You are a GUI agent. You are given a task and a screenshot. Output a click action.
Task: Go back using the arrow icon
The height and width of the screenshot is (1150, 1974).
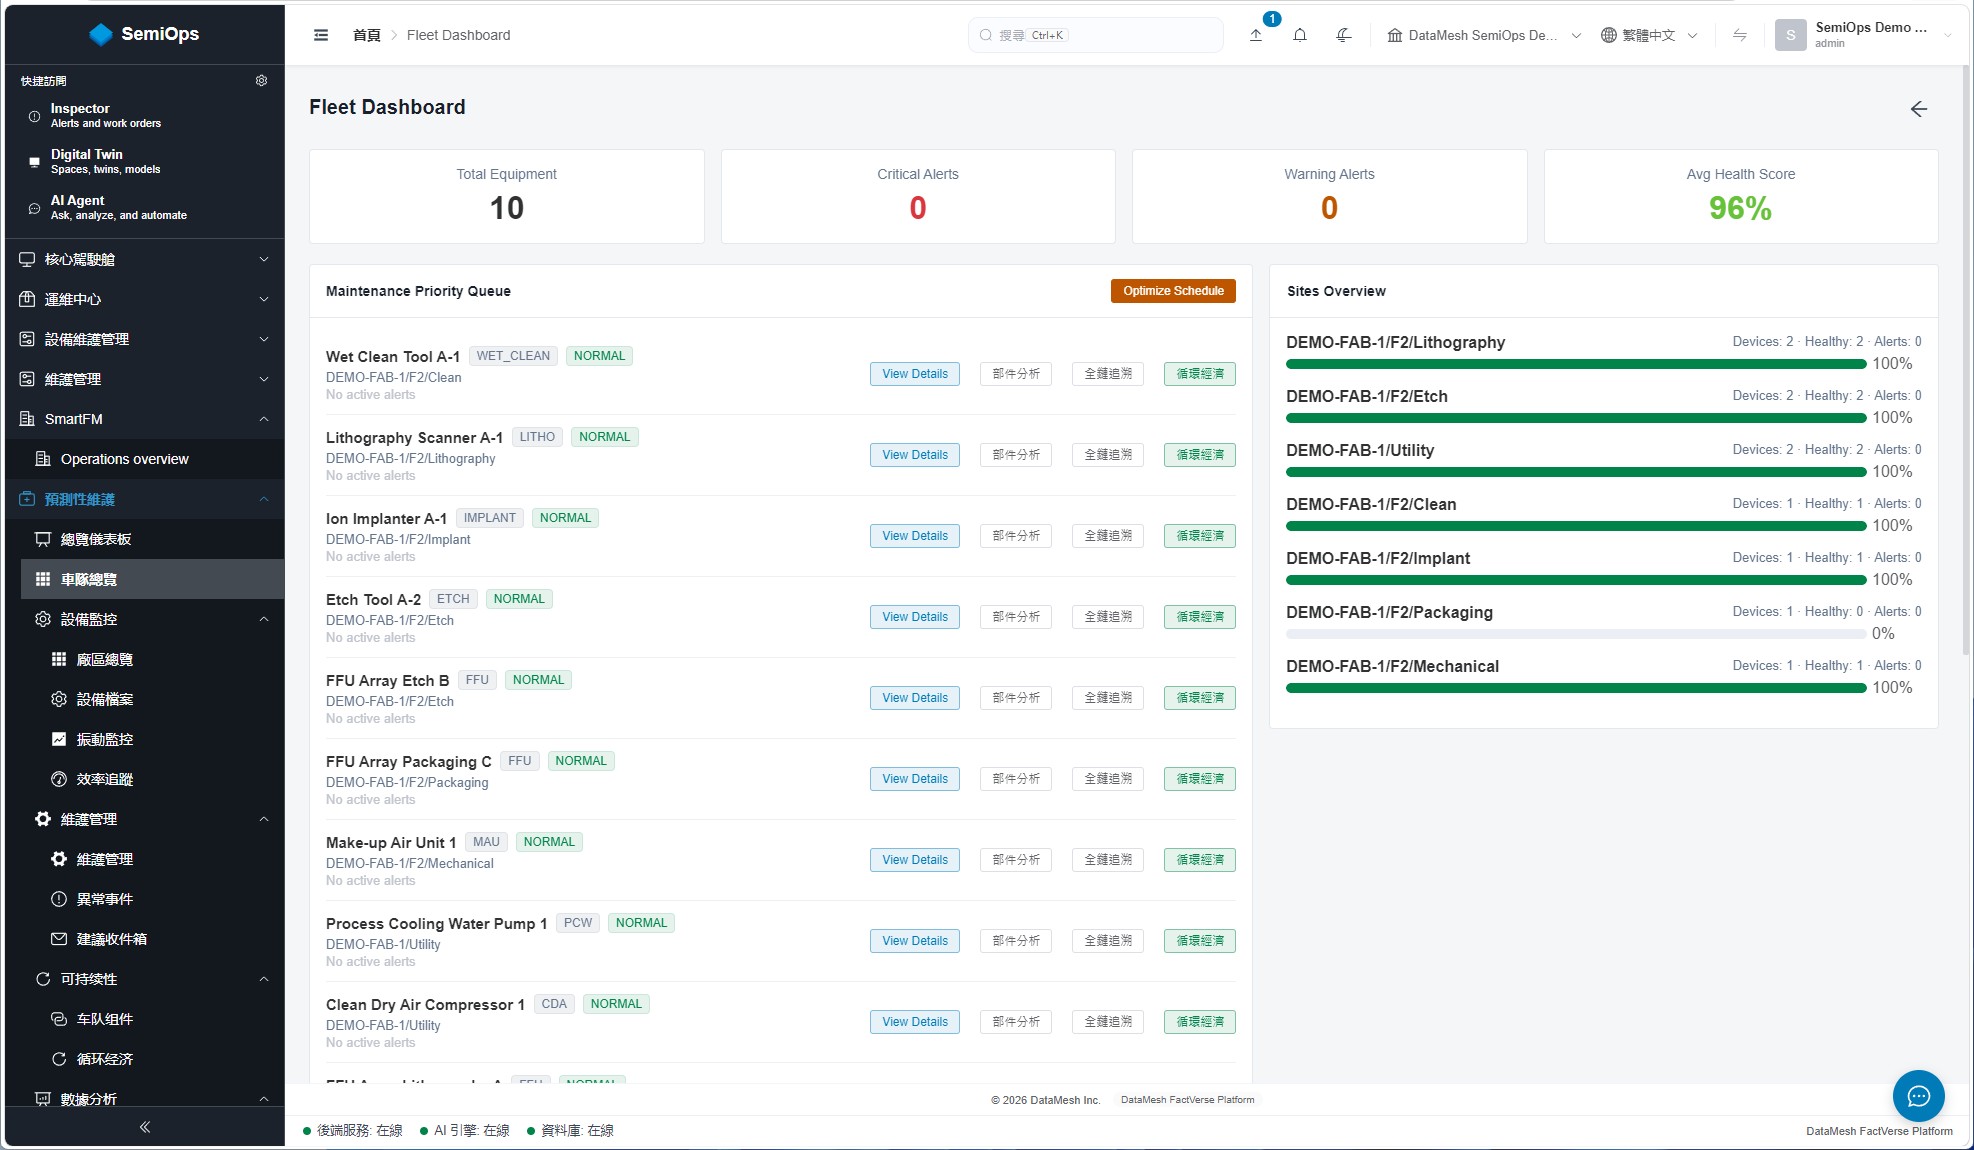(x=1918, y=109)
